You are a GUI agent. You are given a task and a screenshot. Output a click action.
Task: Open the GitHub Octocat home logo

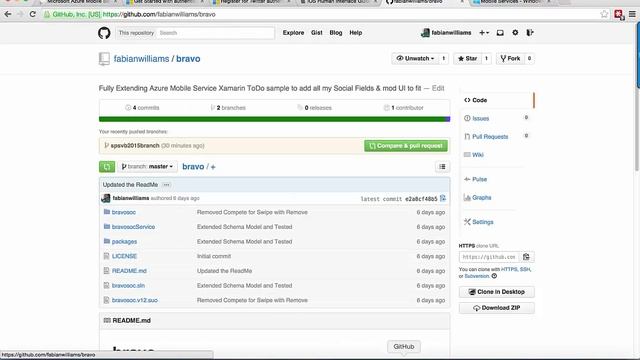tap(104, 33)
